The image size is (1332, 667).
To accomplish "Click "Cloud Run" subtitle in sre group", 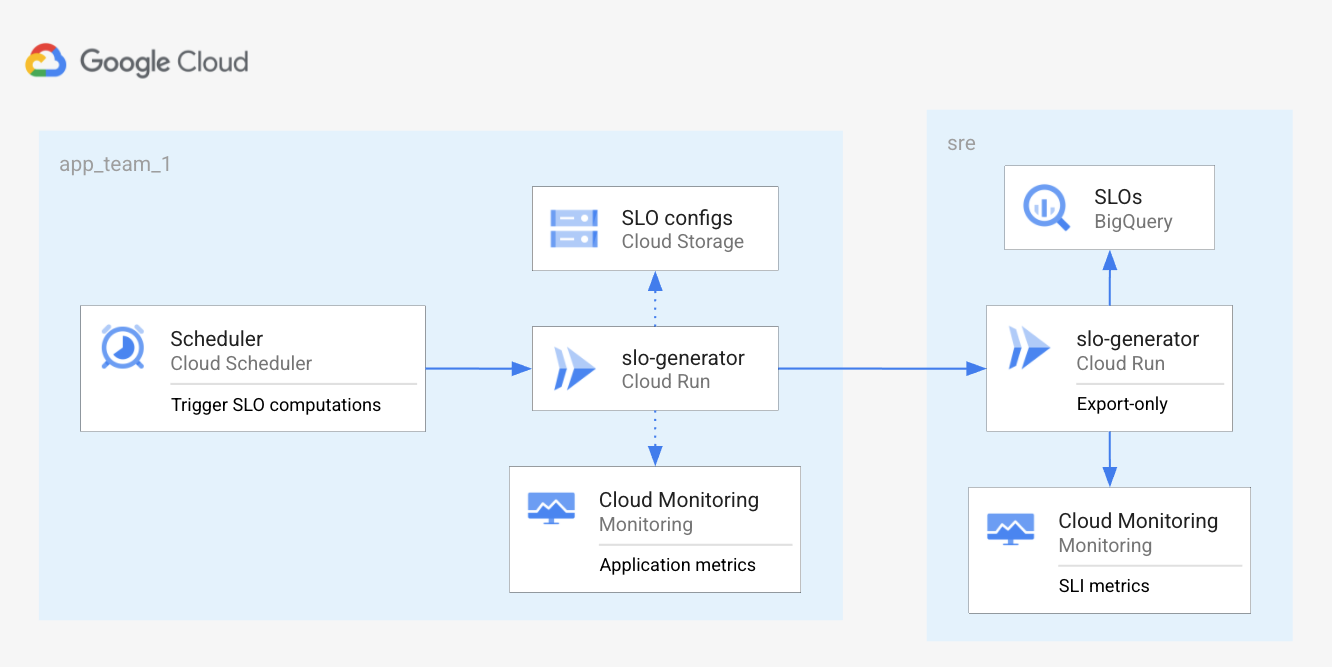I will (x=1121, y=363).
